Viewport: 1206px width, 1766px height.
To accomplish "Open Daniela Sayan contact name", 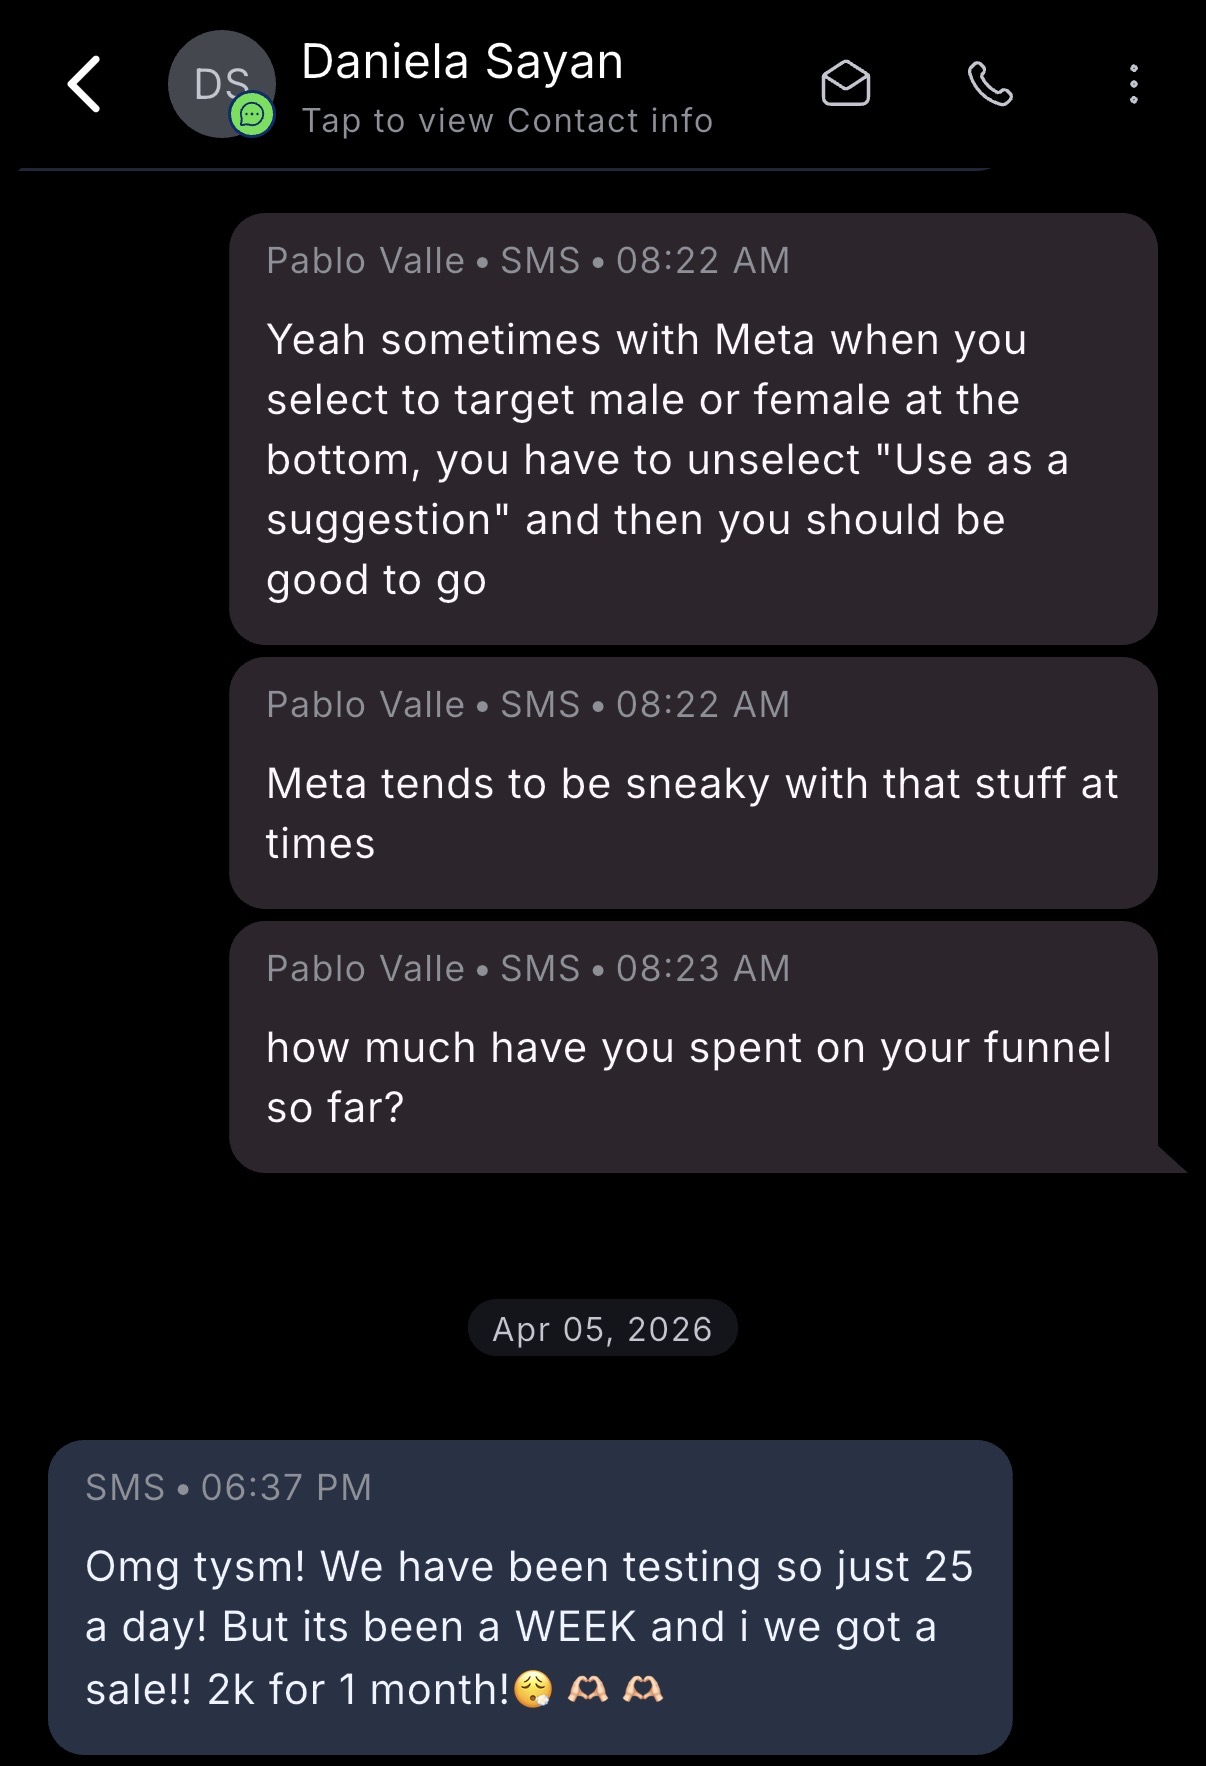I will 462,62.
